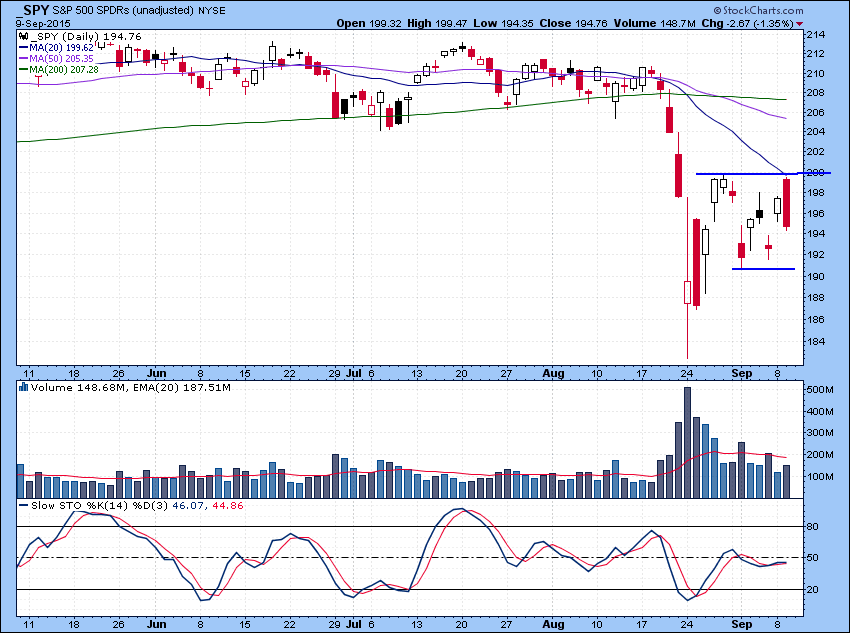Click the NYSE exchange label
Image resolution: width=850 pixels, height=633 pixels.
pyautogui.click(x=211, y=10)
